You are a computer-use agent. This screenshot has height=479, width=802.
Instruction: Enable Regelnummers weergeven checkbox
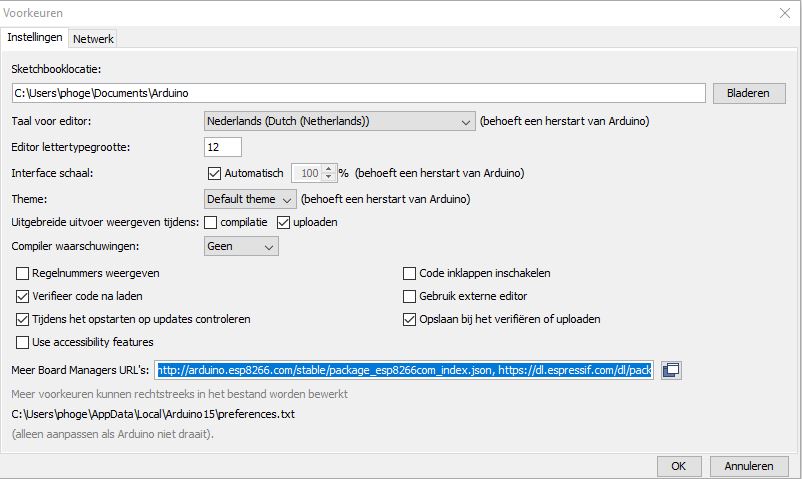coord(23,273)
